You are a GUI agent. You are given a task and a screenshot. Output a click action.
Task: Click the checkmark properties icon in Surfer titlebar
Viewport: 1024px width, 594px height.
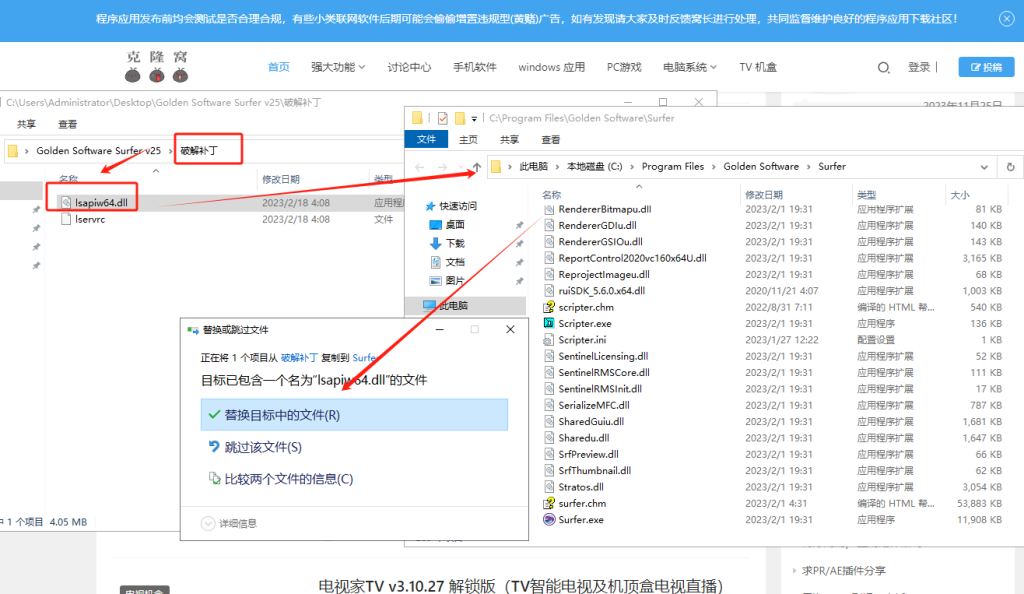pos(443,118)
